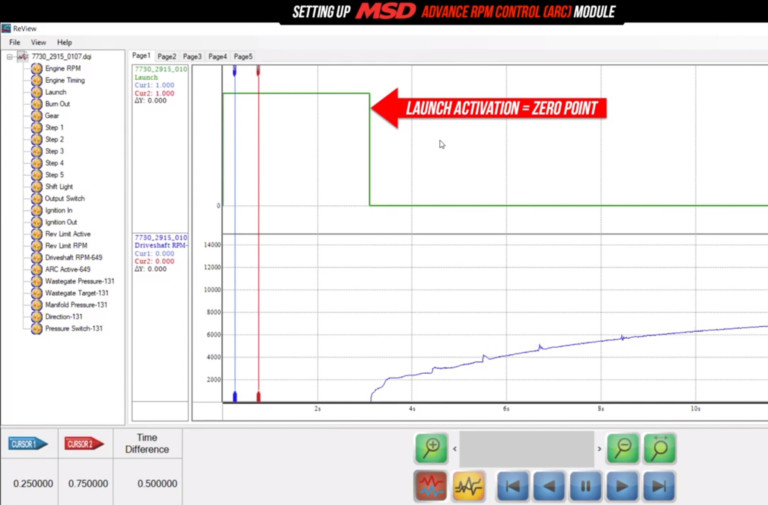Viewport: 768px width, 505px height.
Task: Click the Step 1 channel icon
Action: click(x=37, y=127)
